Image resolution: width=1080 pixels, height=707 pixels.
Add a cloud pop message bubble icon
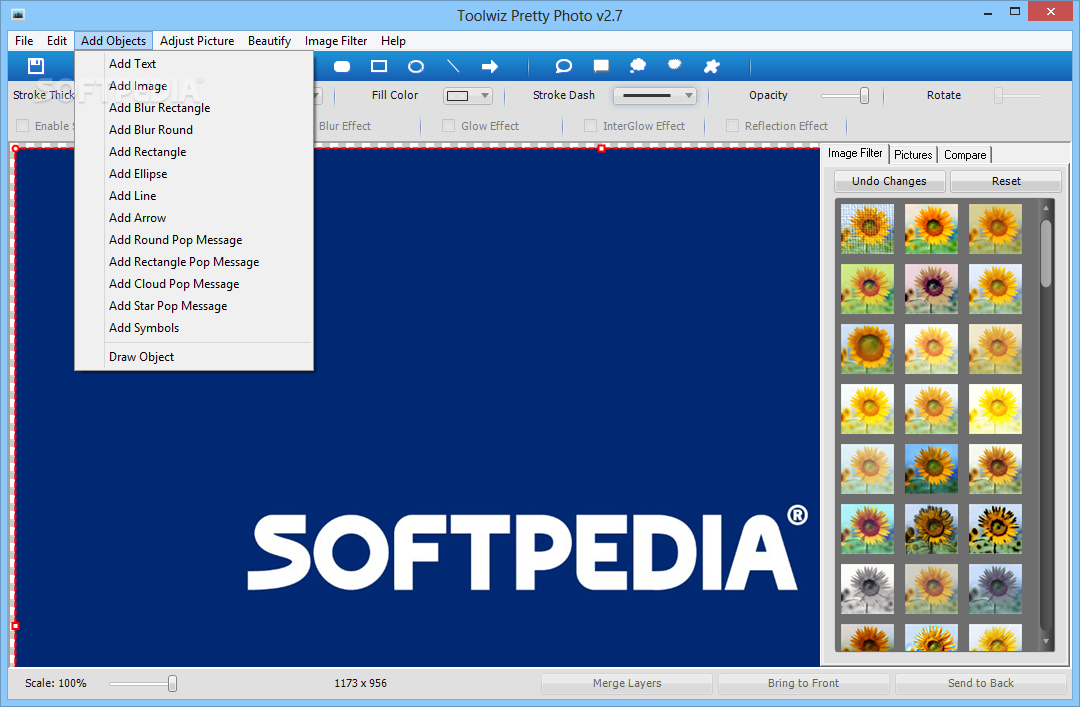[638, 66]
